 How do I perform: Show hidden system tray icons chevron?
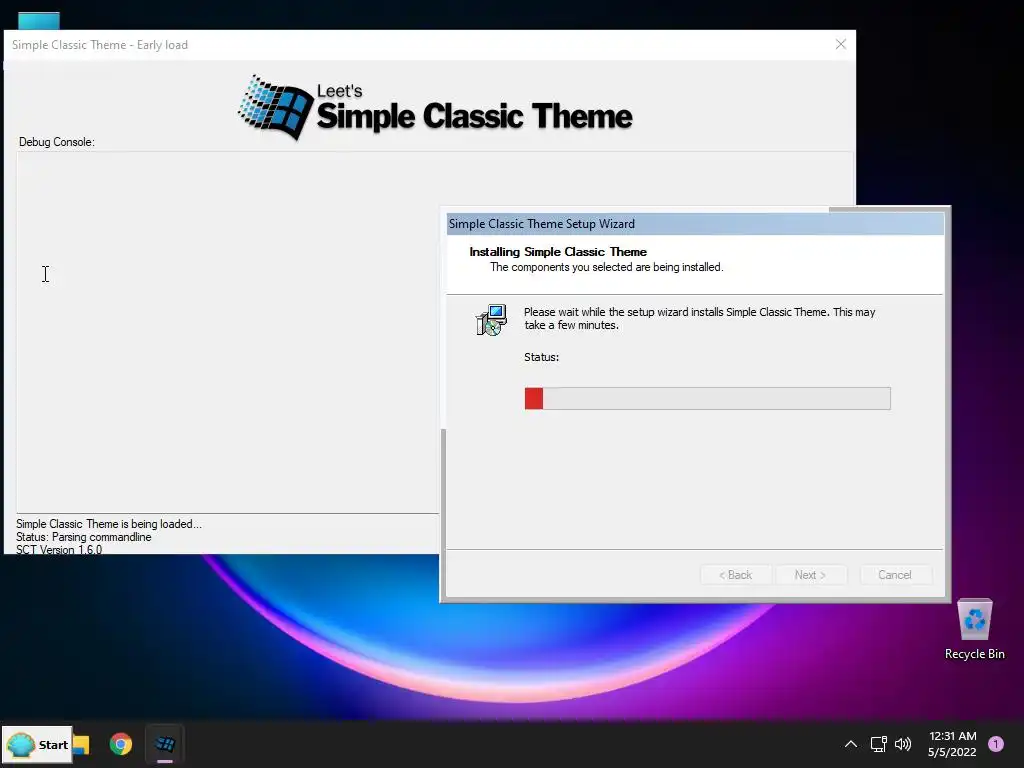click(850, 744)
